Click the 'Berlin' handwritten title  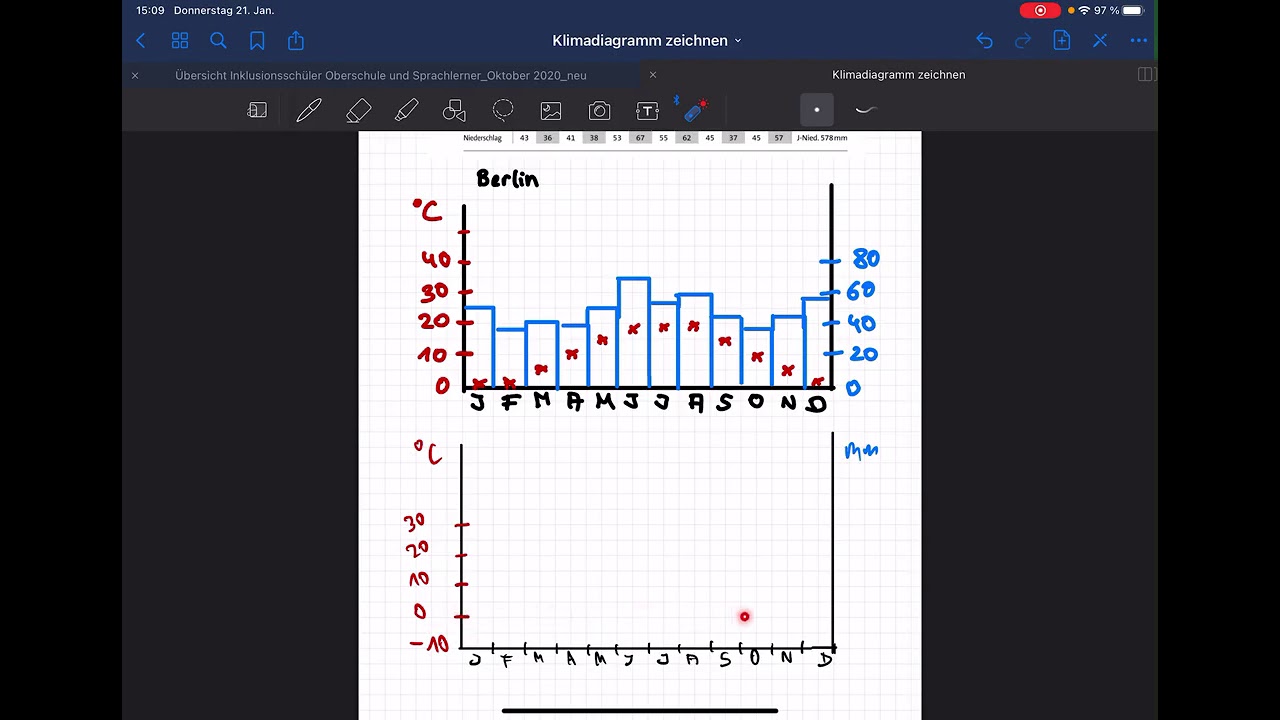pos(507,178)
